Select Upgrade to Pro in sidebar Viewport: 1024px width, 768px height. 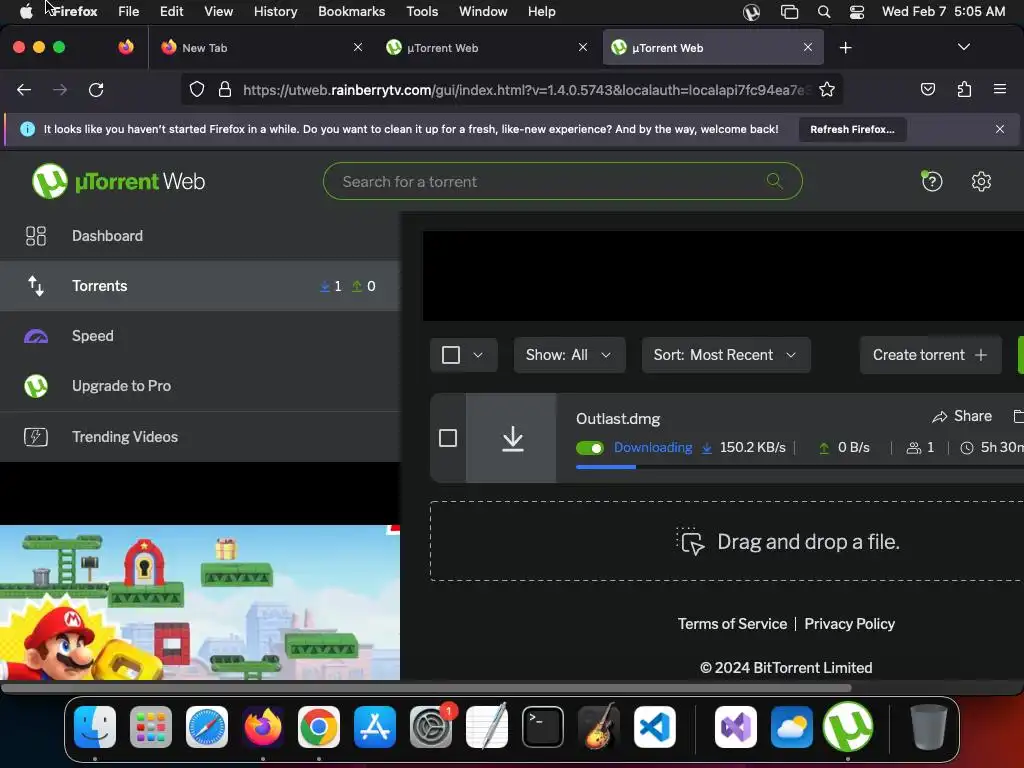tap(200, 386)
